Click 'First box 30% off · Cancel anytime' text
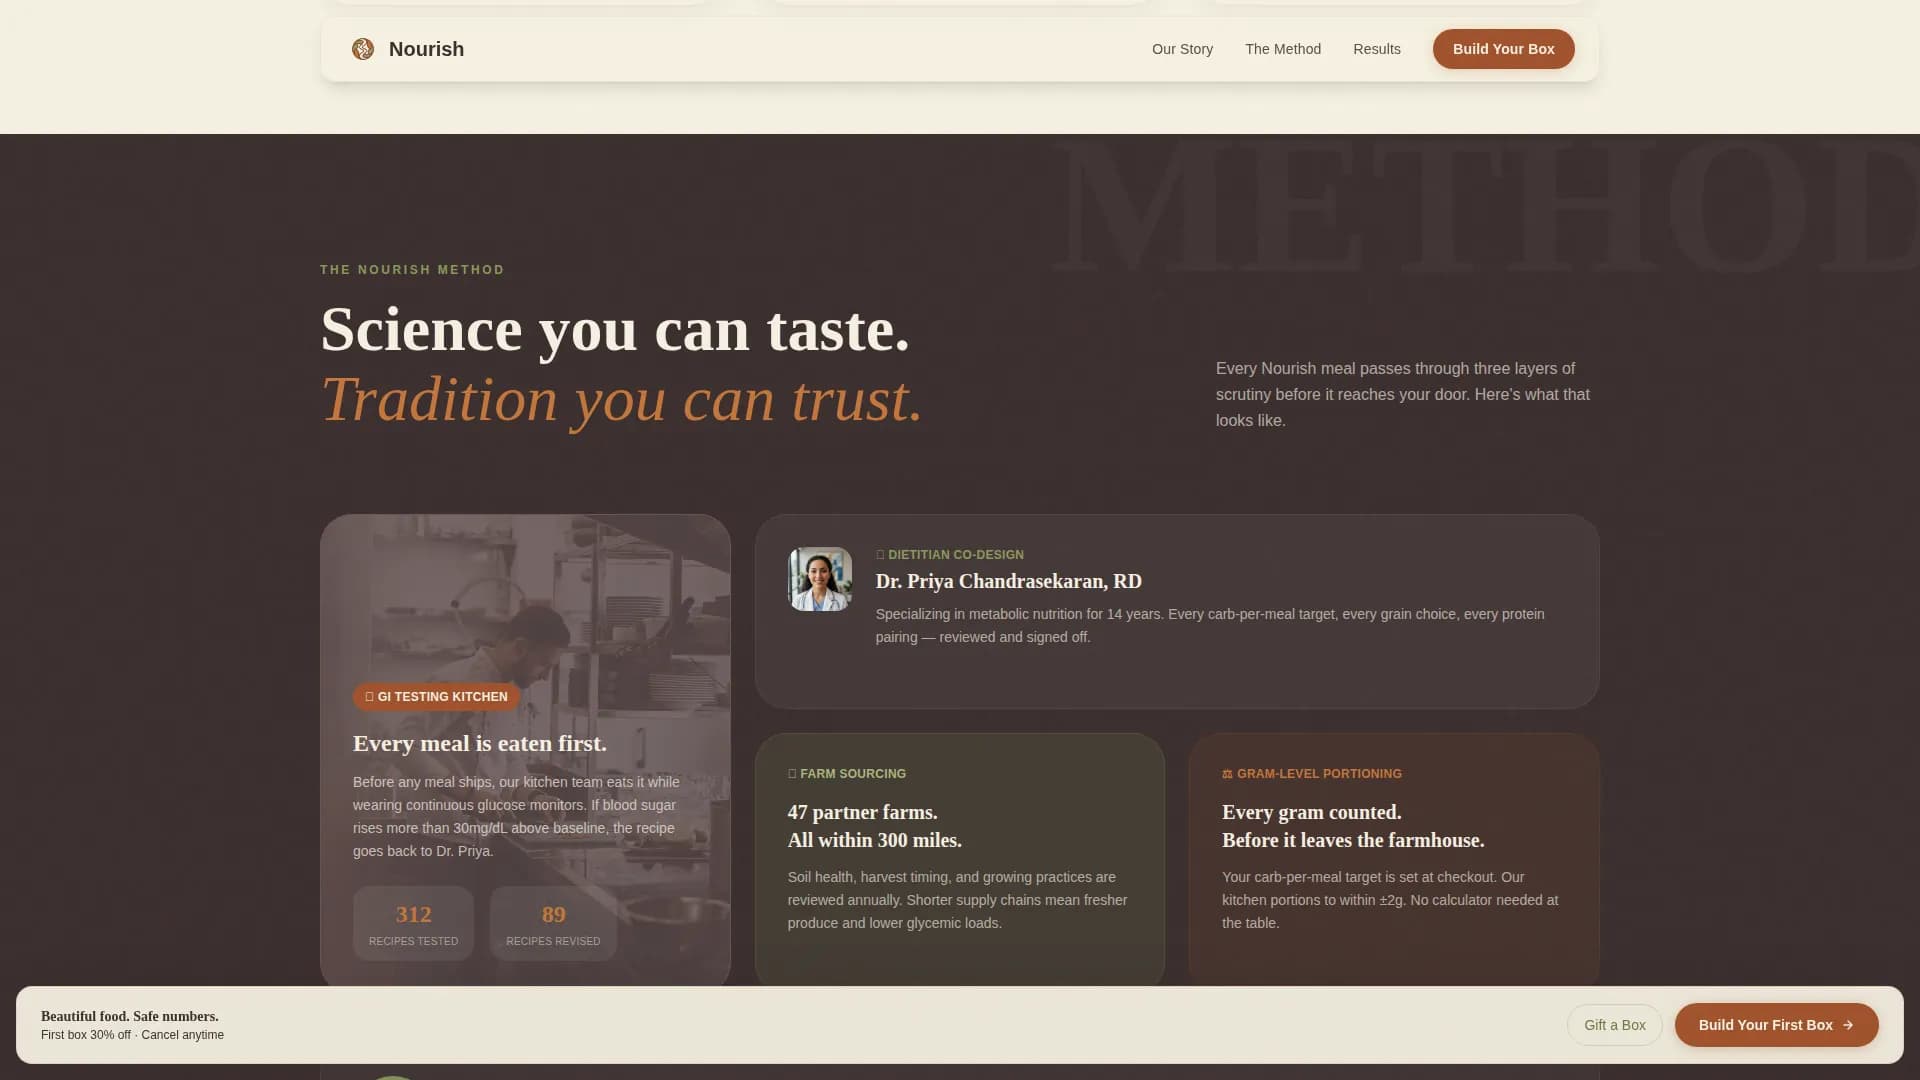The width and height of the screenshot is (1920, 1080). coord(132,1035)
